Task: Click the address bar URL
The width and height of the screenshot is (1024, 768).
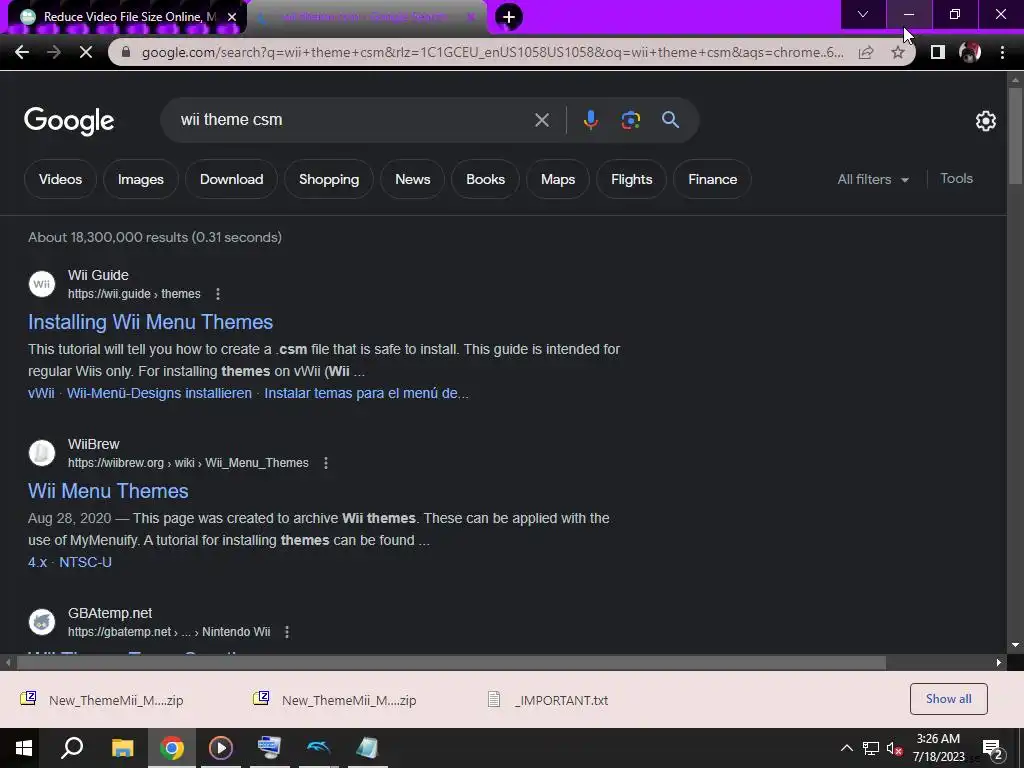Action: pyautogui.click(x=493, y=52)
